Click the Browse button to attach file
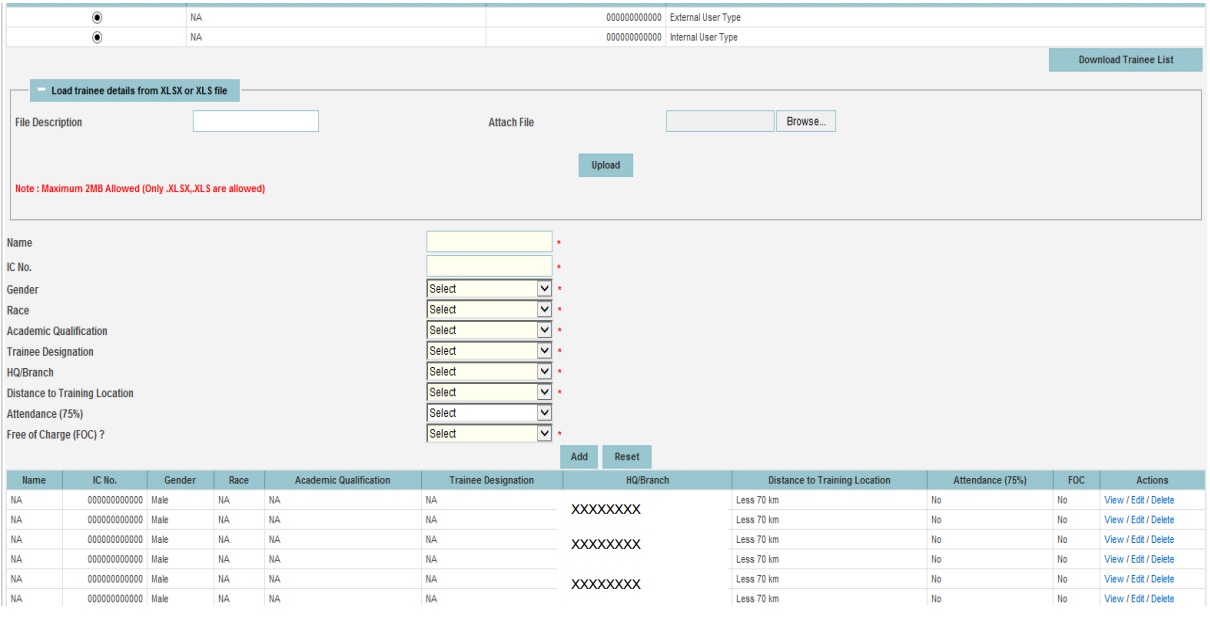Screen dimensions: 1210x617 click(x=805, y=120)
